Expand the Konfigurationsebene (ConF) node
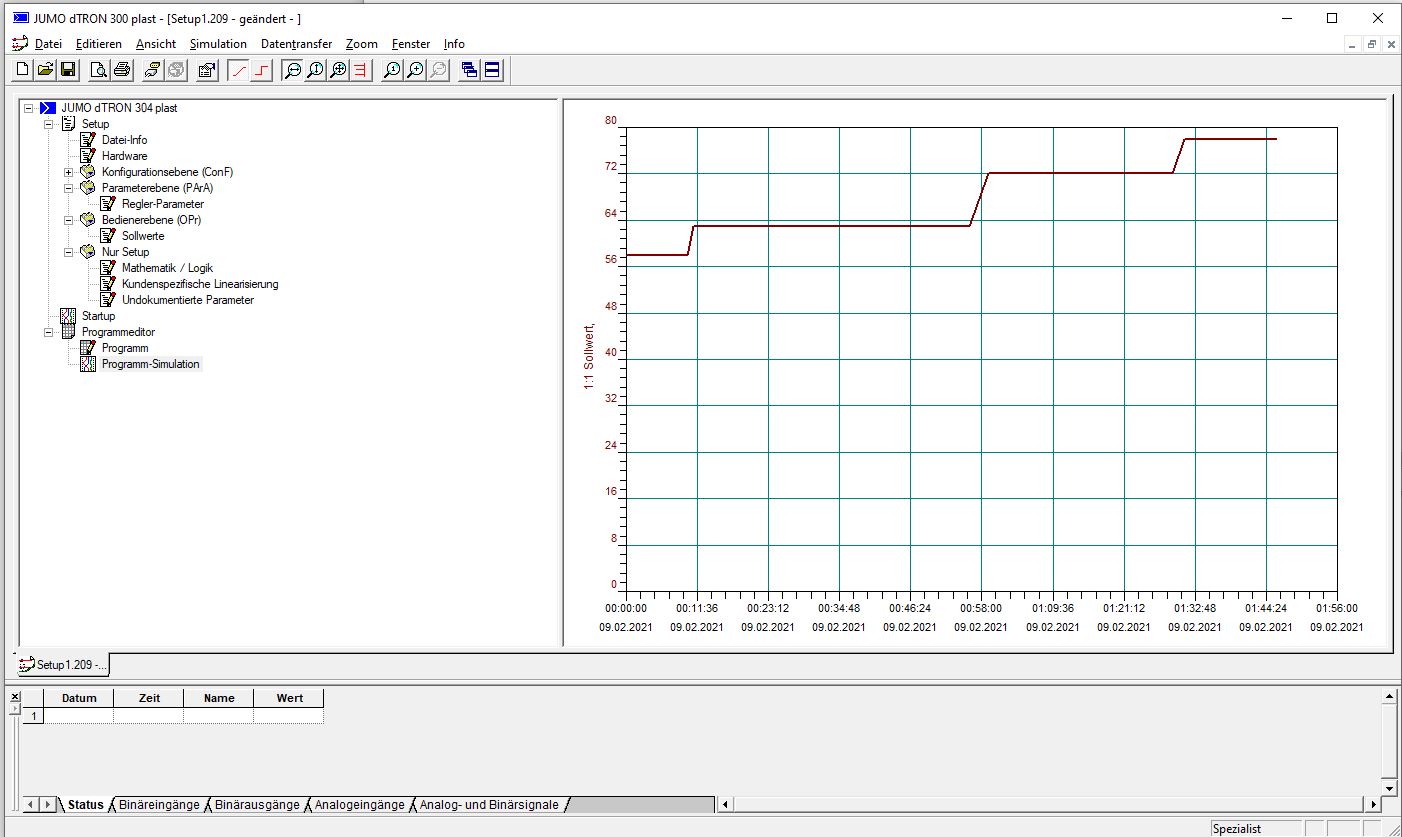 69,172
